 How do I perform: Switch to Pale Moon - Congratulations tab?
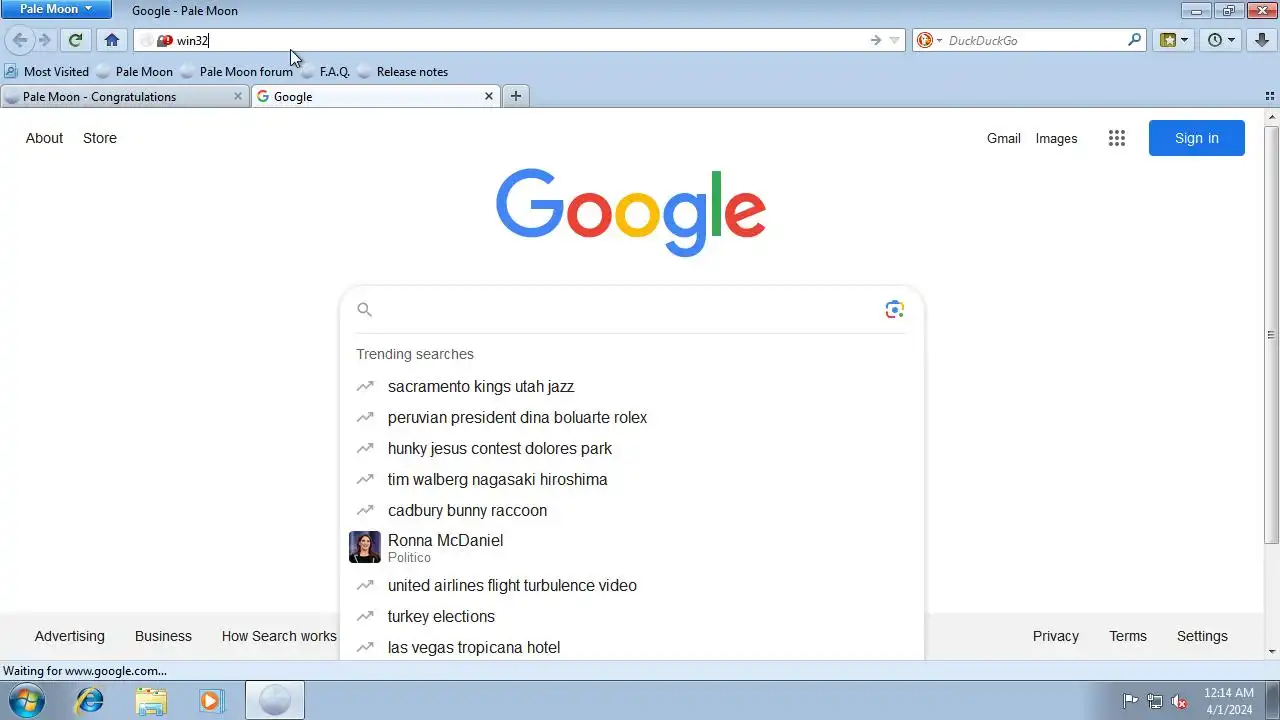coord(115,97)
